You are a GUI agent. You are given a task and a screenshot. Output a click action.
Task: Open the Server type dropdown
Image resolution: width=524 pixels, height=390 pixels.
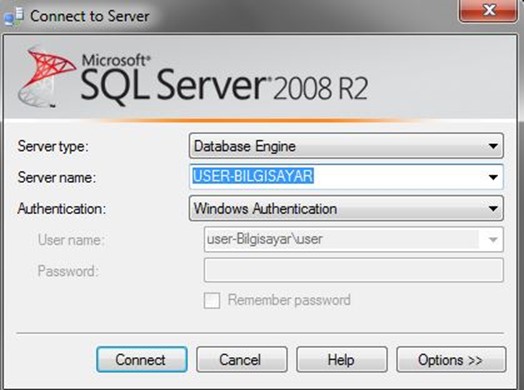pos(346,146)
